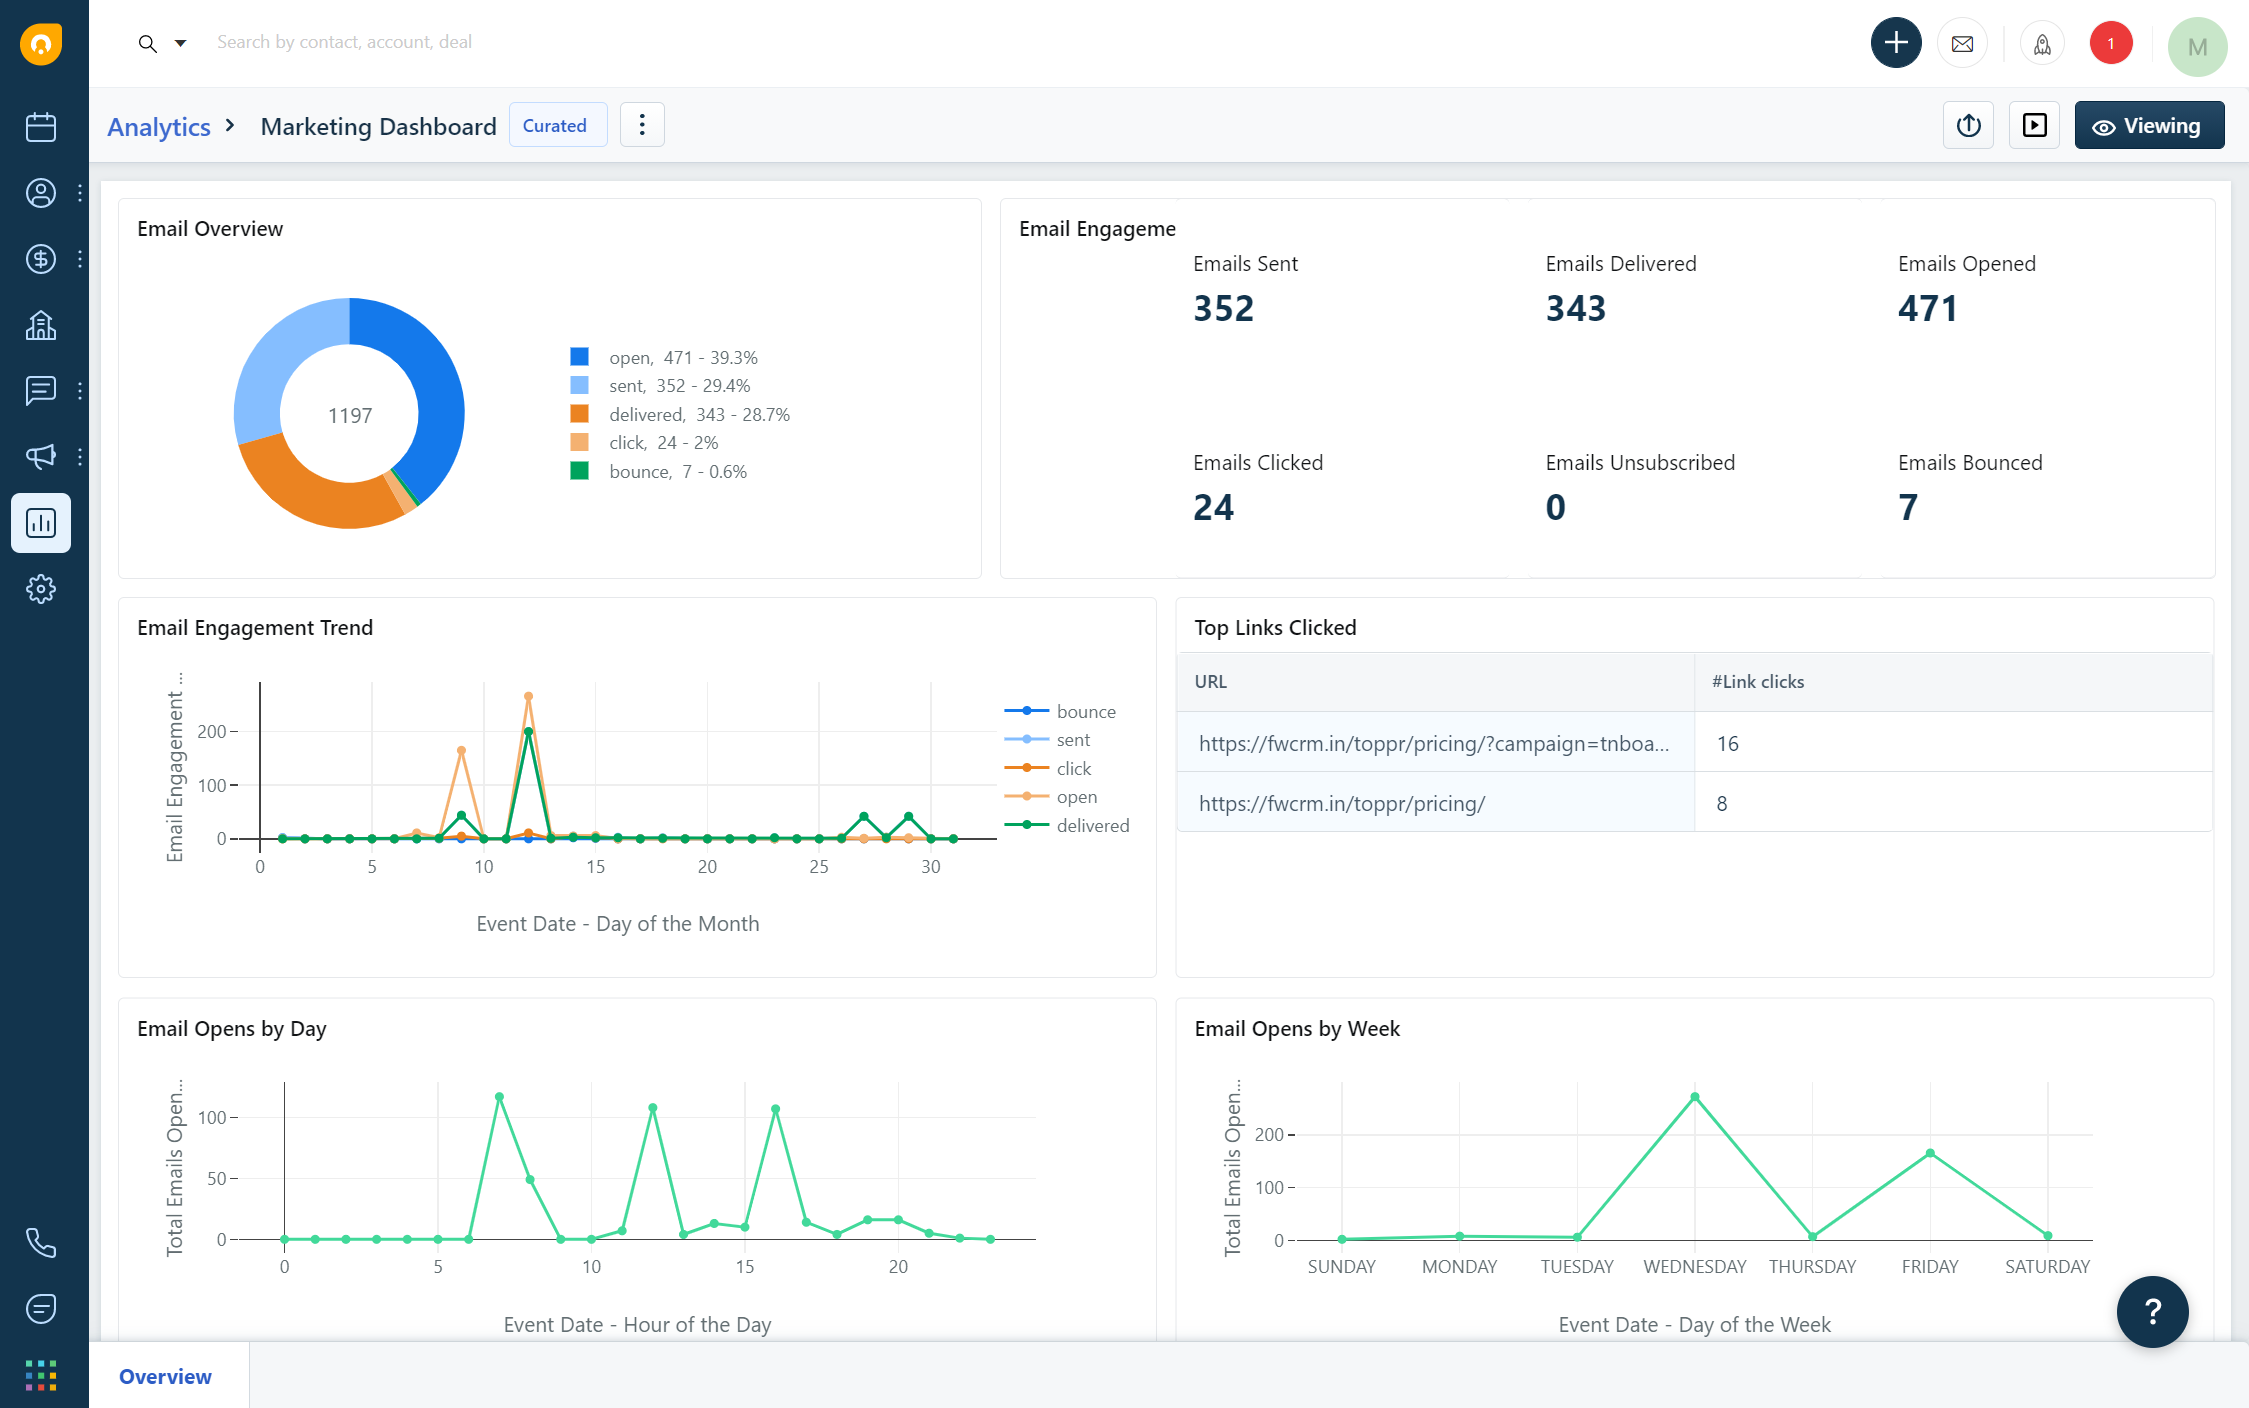This screenshot has width=2249, height=1408.
Task: Click the email envelope icon in header
Action: pos(1962,43)
